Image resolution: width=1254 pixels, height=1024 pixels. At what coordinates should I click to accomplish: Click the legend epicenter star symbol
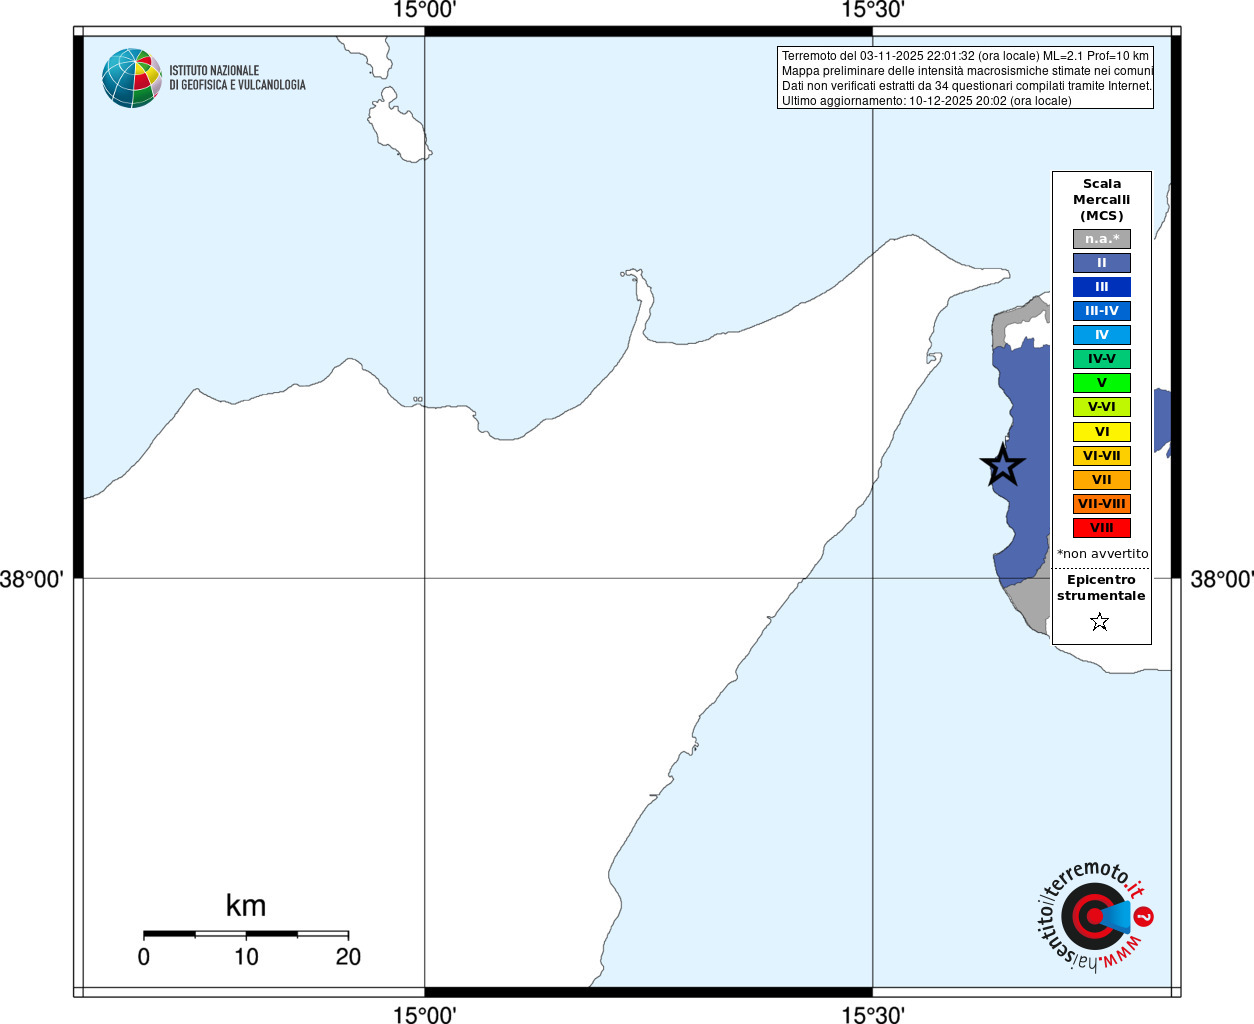pos(1100,622)
